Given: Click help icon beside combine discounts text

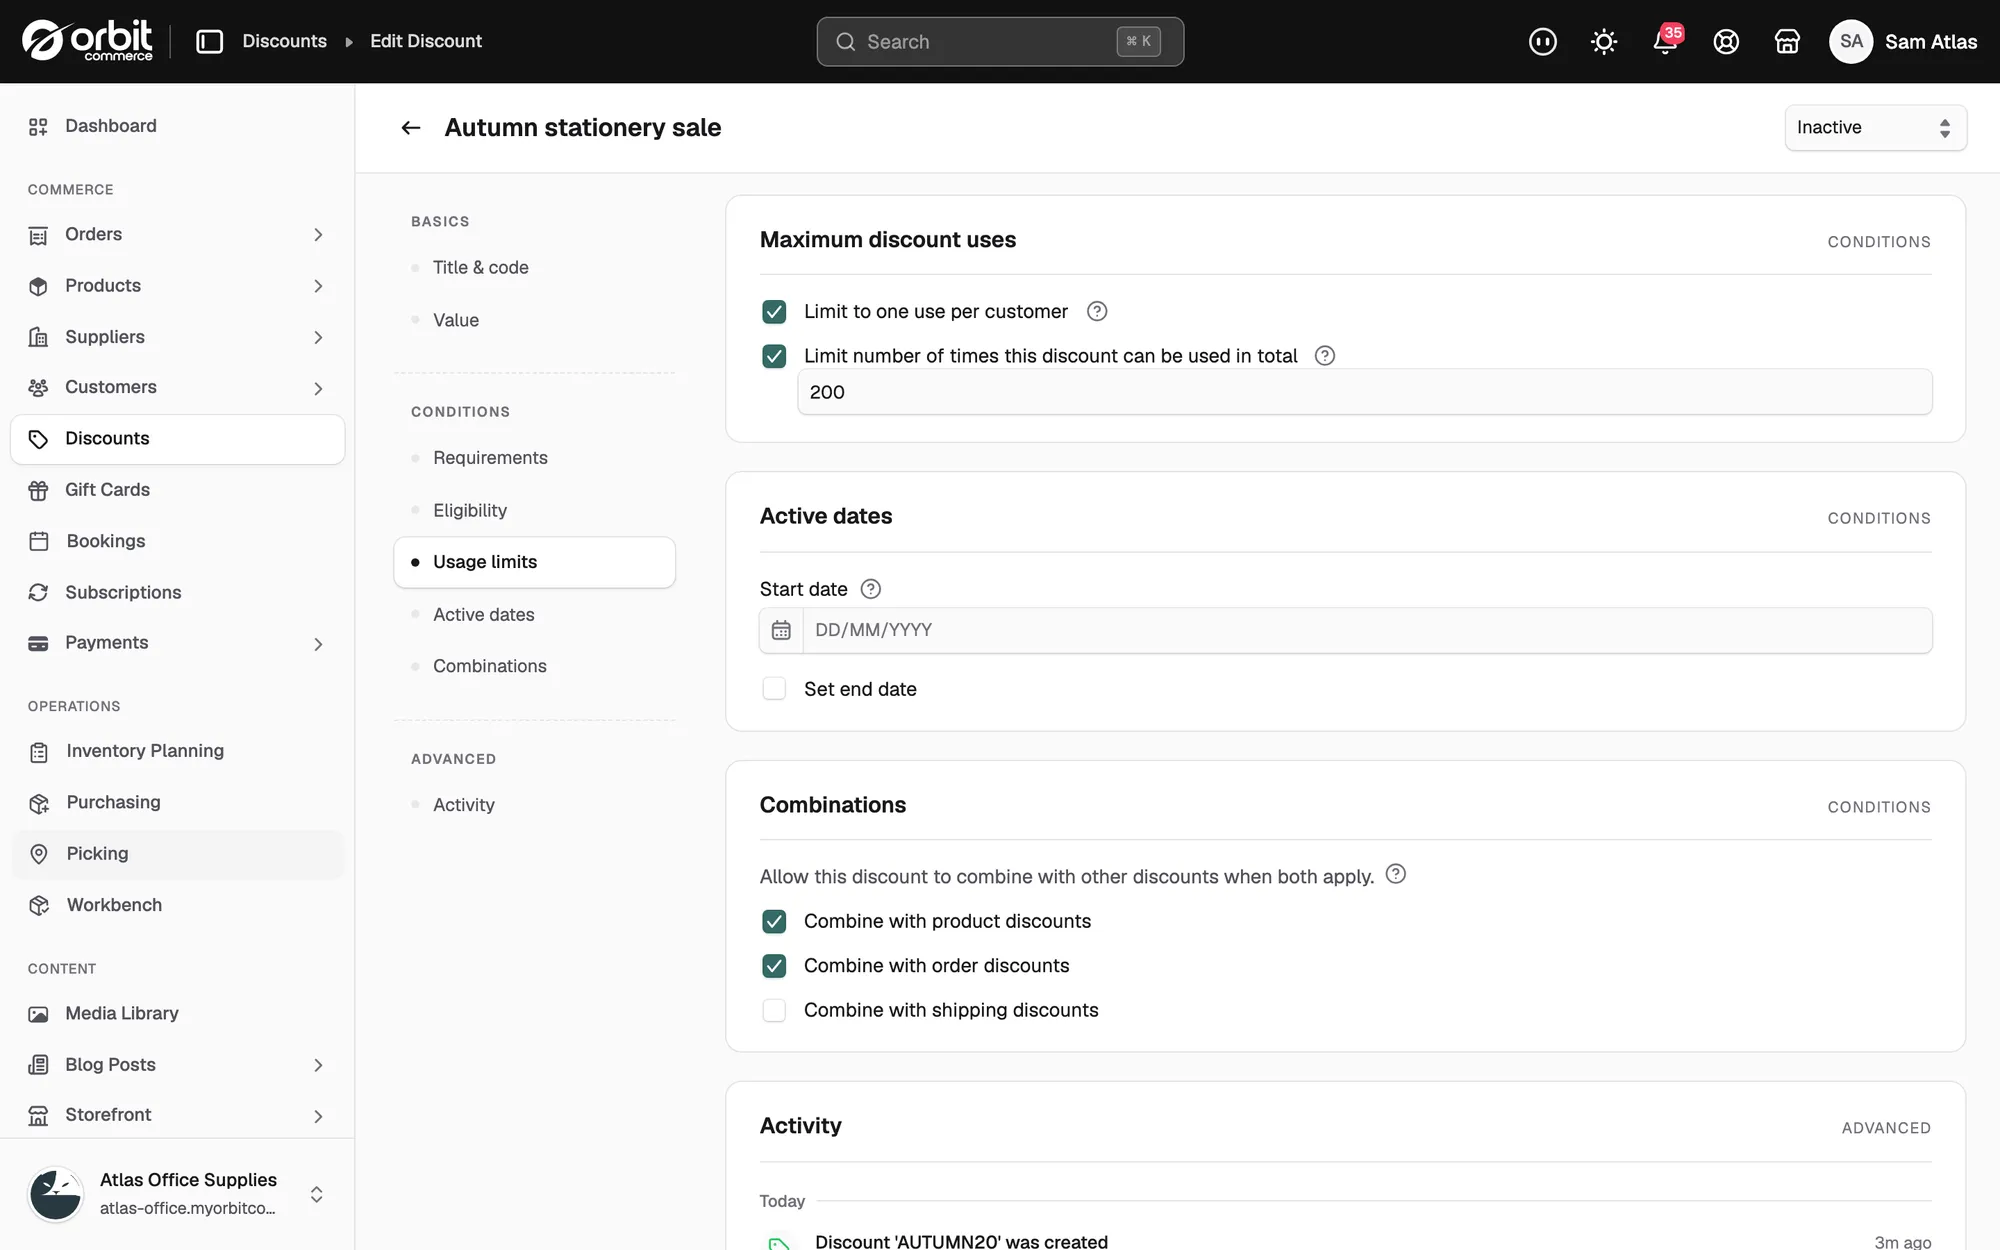Looking at the screenshot, I should point(1396,874).
